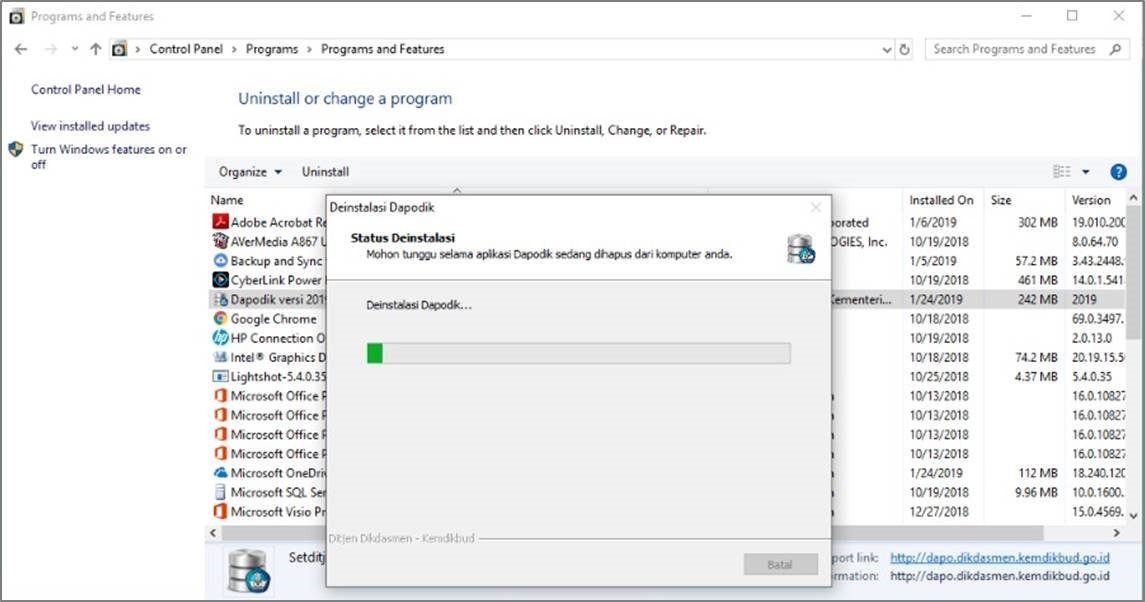The height and width of the screenshot is (602, 1145).
Task: Open the view options dropdown arrow
Action: click(x=1086, y=172)
